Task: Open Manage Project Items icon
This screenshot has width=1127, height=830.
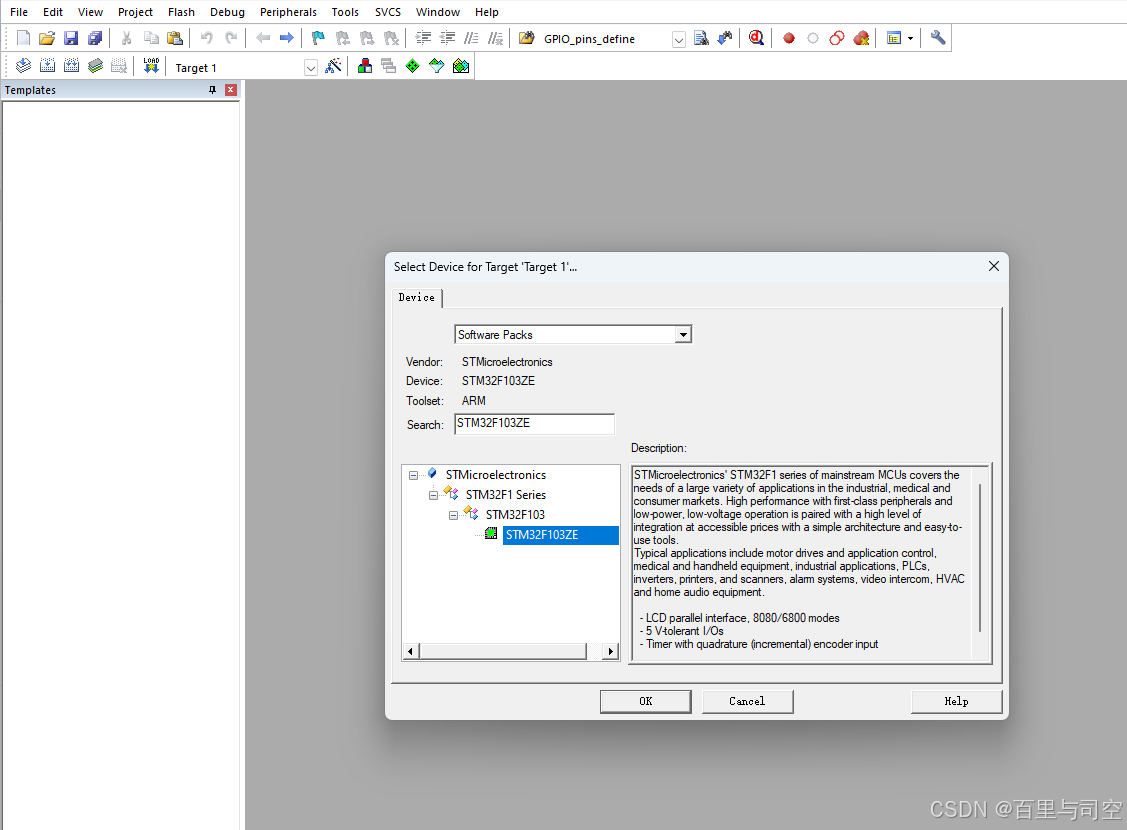Action: tap(365, 66)
